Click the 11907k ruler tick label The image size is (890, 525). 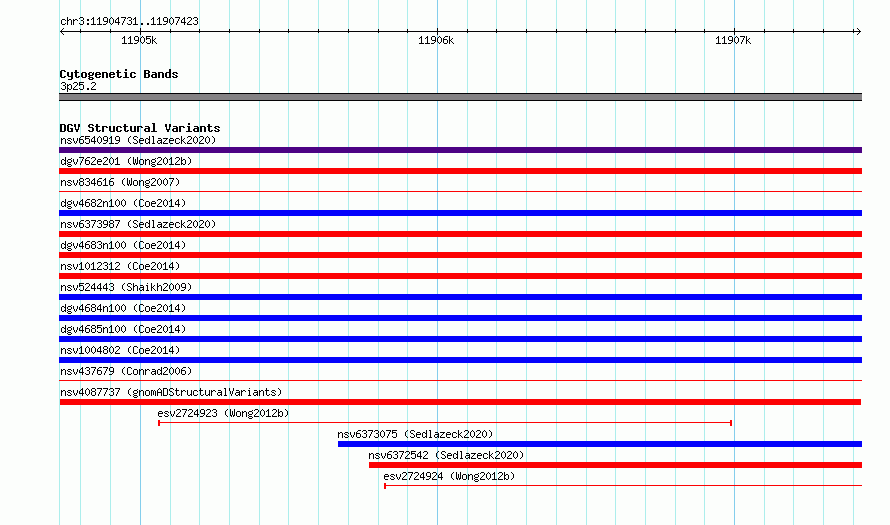point(733,40)
